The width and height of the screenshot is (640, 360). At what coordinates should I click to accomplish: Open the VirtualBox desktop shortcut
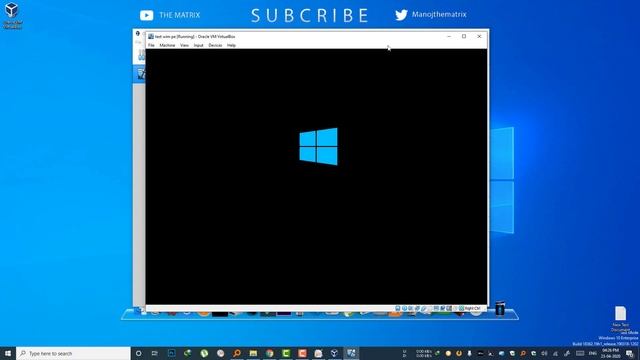coord(12,16)
